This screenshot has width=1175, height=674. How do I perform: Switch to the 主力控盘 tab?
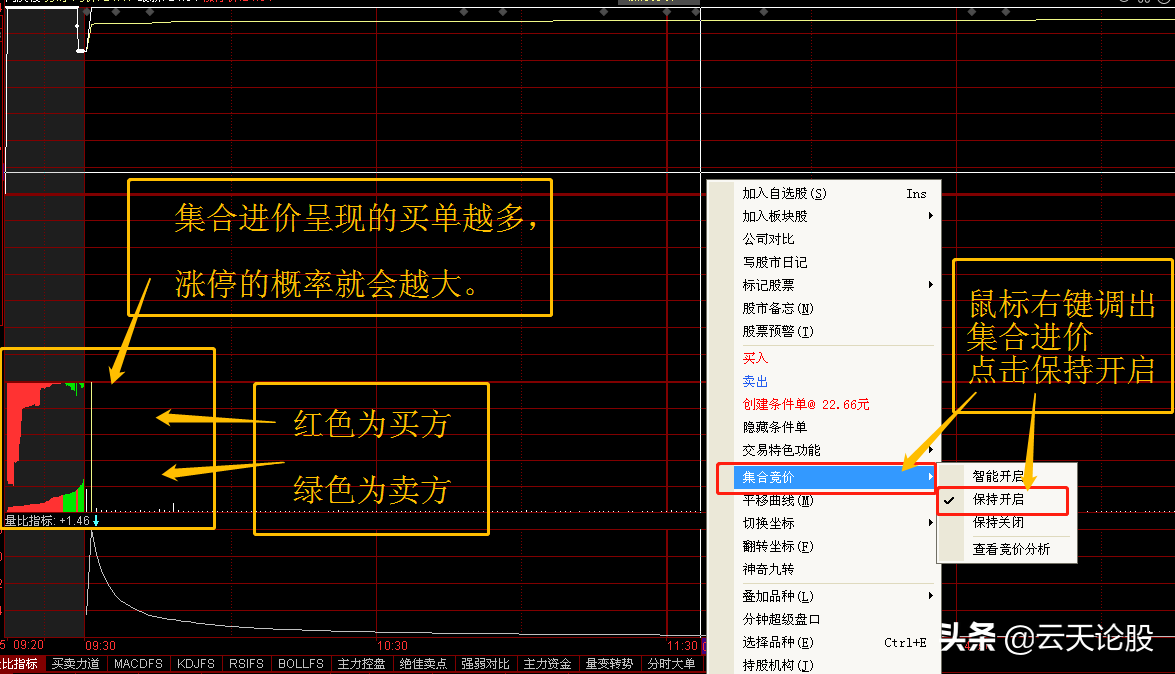coord(362,664)
